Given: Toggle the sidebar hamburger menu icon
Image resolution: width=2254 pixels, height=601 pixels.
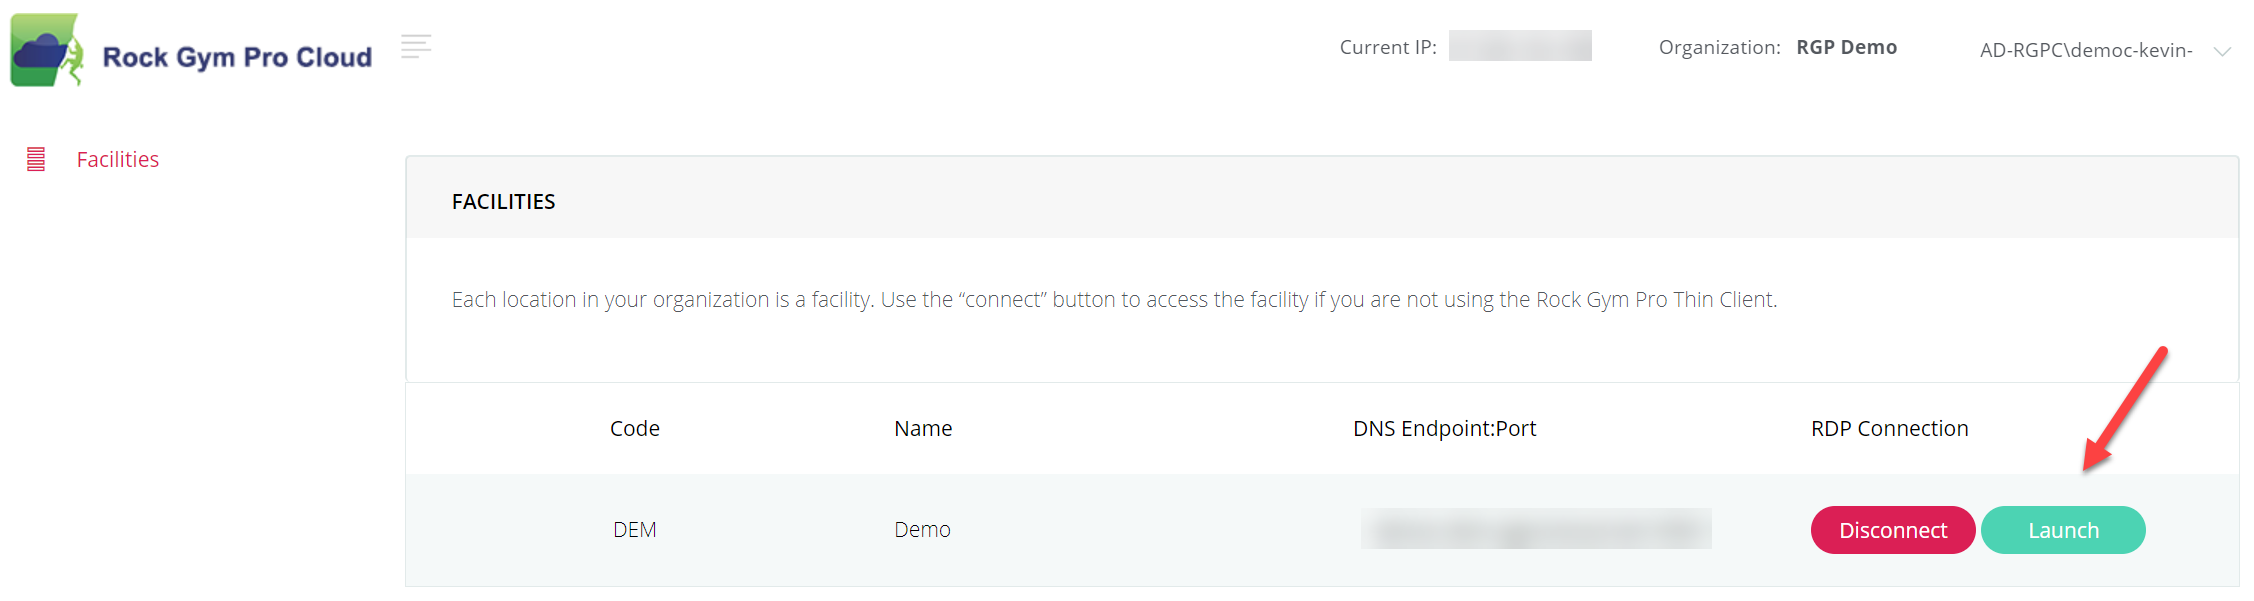Looking at the screenshot, I should click(x=416, y=46).
